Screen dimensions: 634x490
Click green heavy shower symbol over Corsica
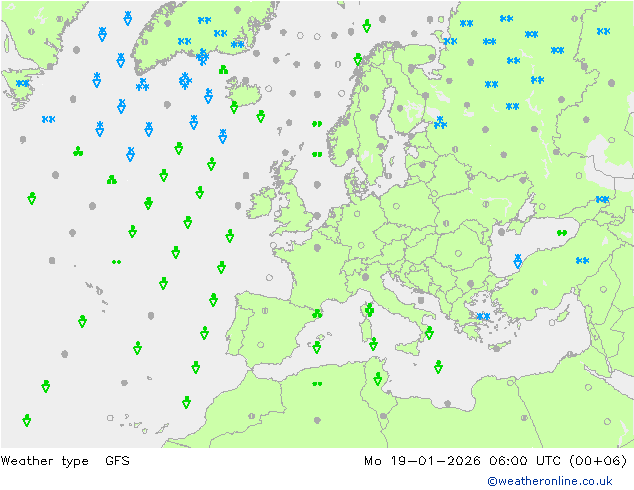[369, 310]
